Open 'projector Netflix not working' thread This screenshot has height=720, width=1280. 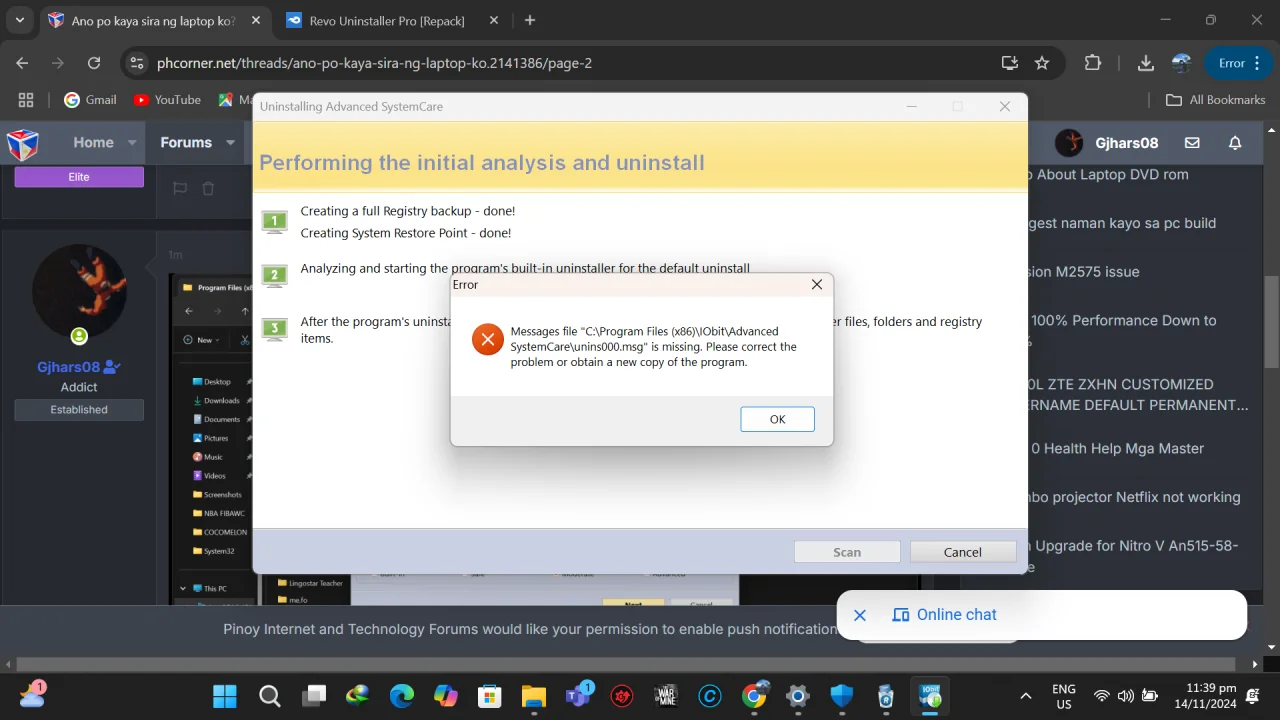(x=1134, y=497)
